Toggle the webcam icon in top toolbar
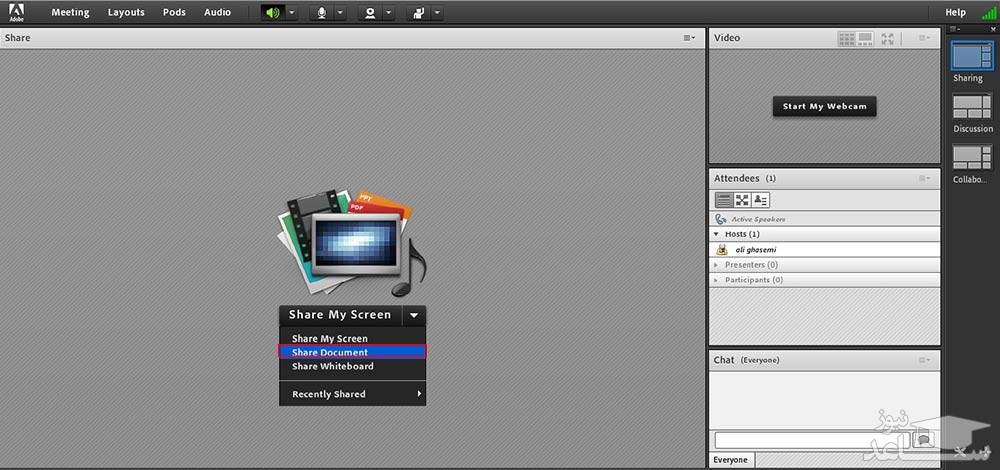This screenshot has height=470, width=1000. point(370,13)
